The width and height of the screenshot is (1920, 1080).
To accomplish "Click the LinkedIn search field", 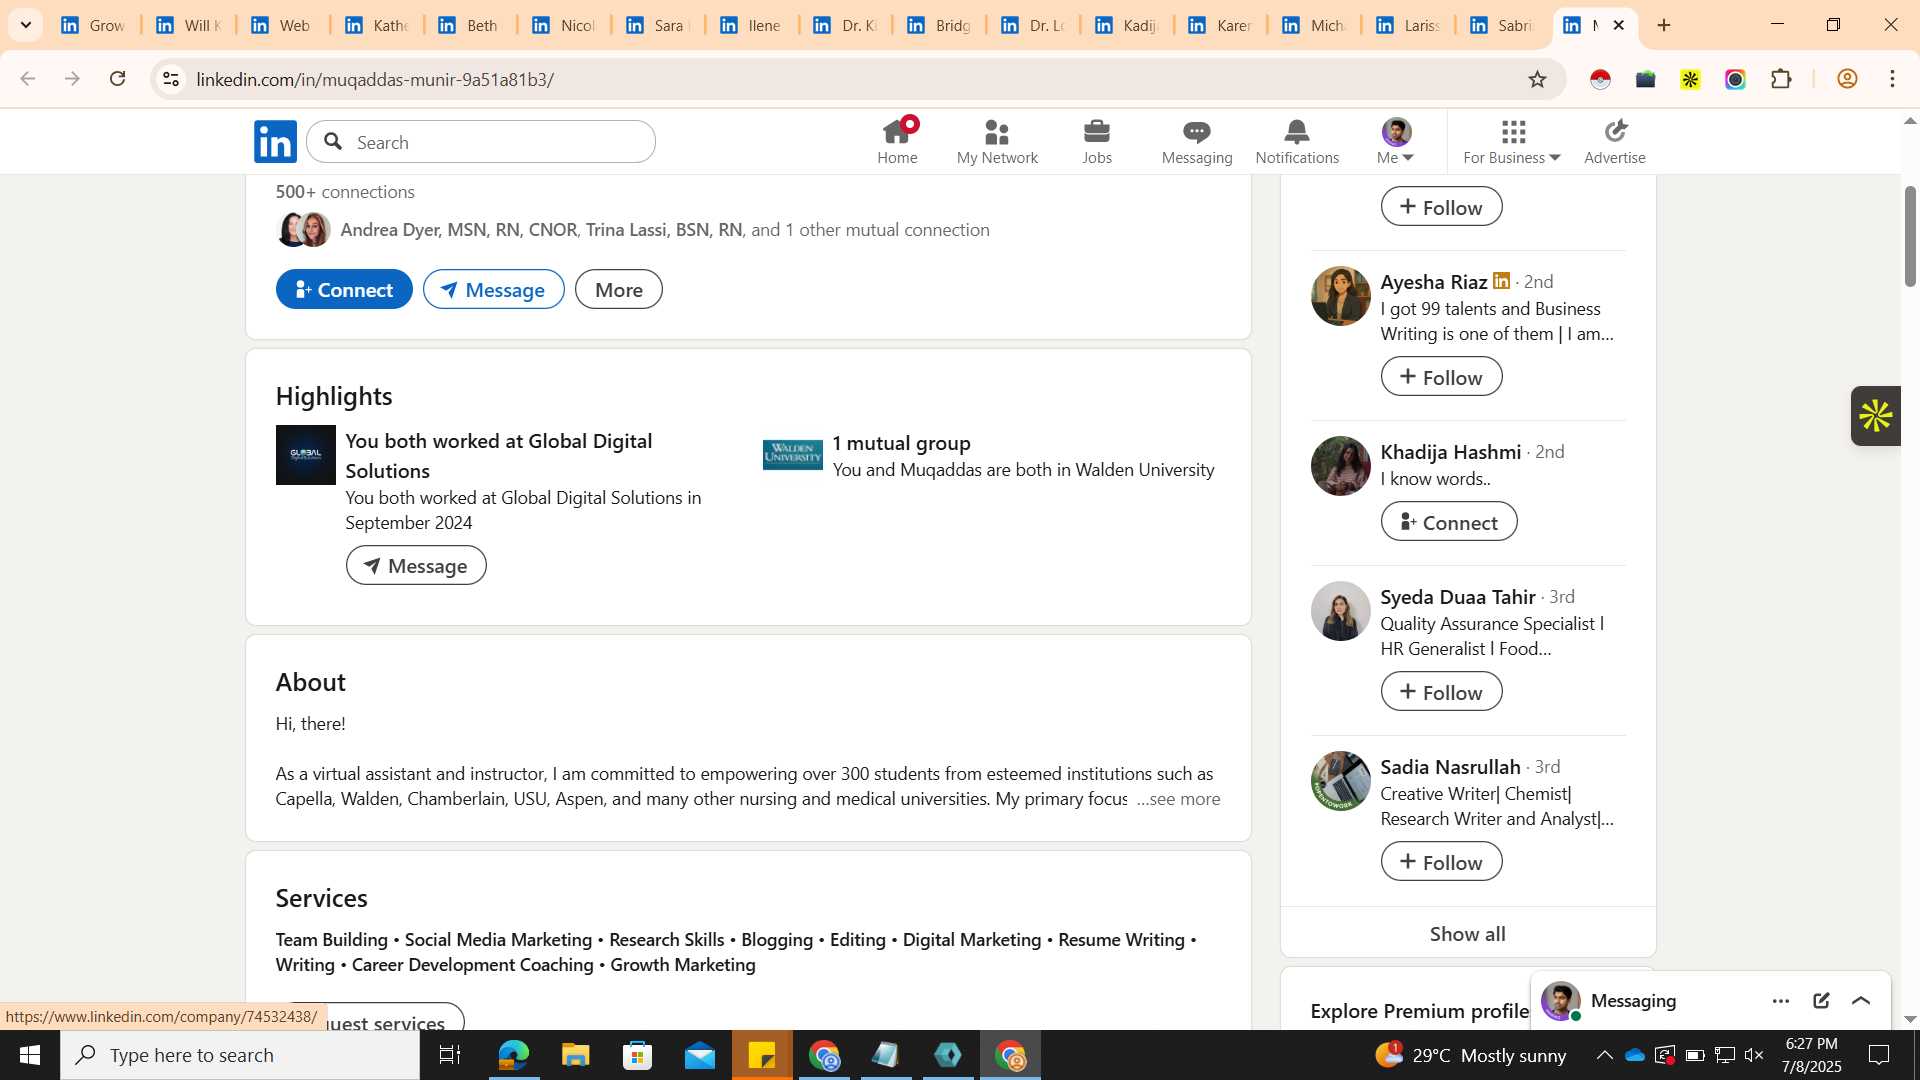I will click(481, 142).
